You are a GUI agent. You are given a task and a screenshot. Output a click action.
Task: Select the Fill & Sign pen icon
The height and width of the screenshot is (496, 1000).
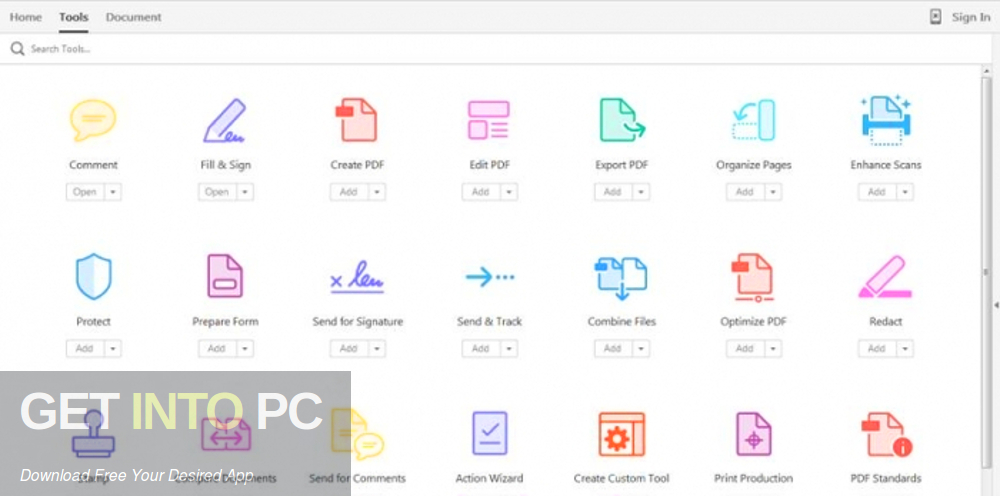224,120
